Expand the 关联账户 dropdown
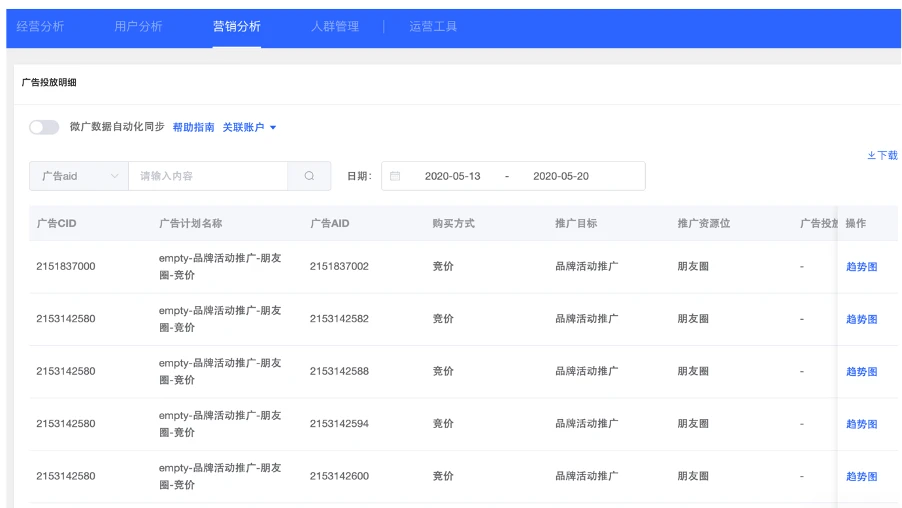902x508 pixels. pos(249,127)
